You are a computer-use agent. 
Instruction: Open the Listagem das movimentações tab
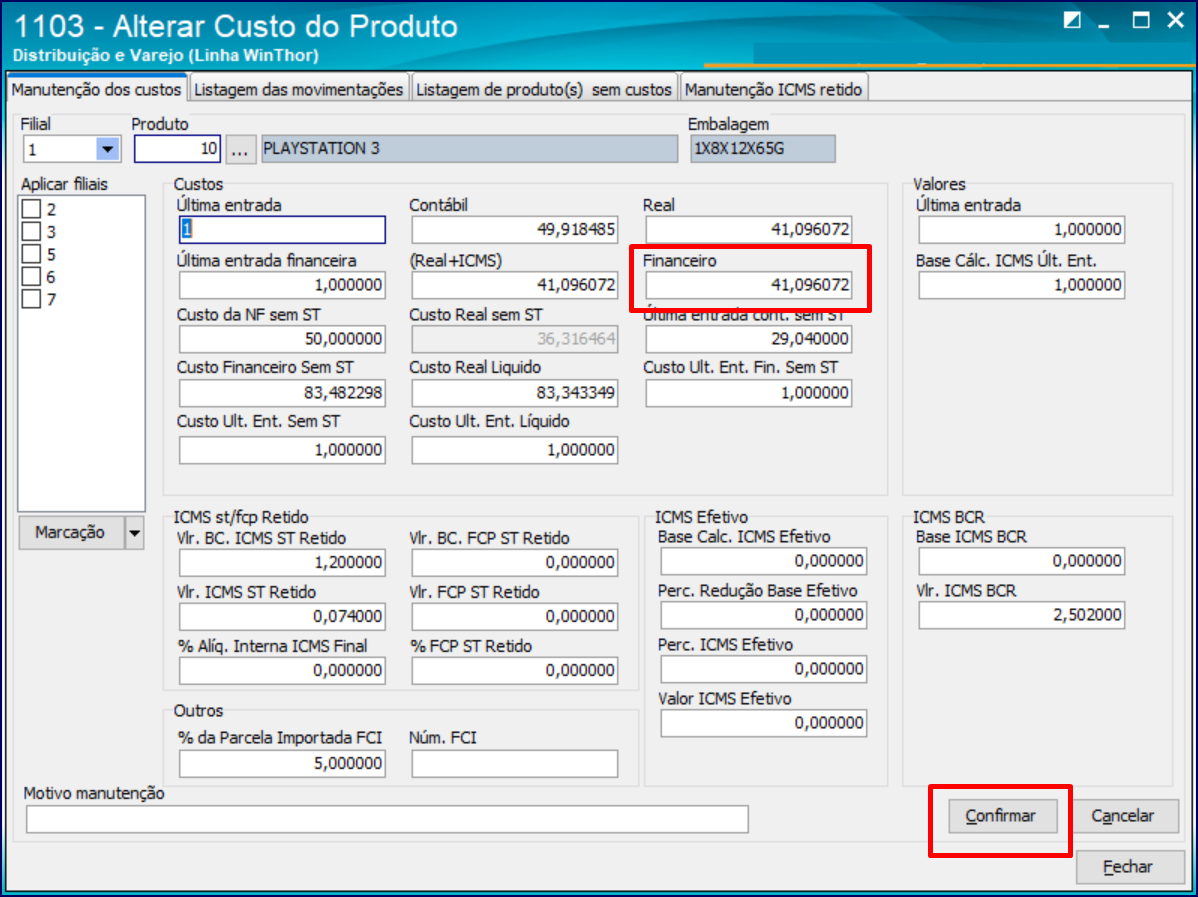click(299, 89)
